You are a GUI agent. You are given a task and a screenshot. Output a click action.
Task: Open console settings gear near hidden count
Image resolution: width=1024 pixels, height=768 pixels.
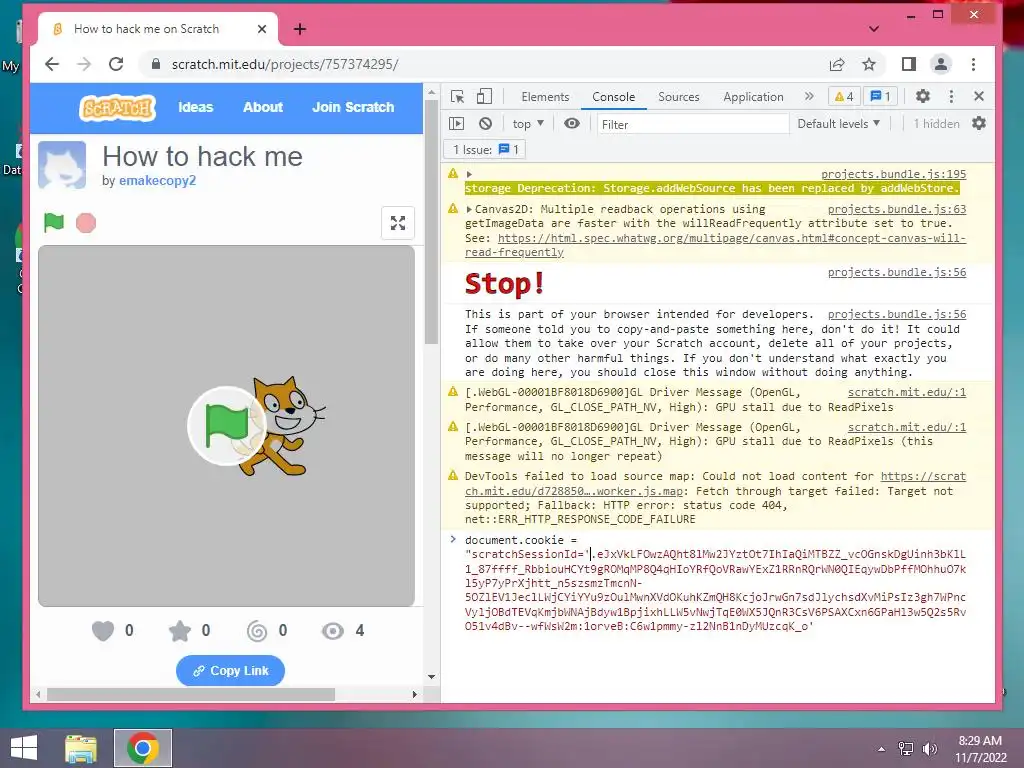click(978, 123)
